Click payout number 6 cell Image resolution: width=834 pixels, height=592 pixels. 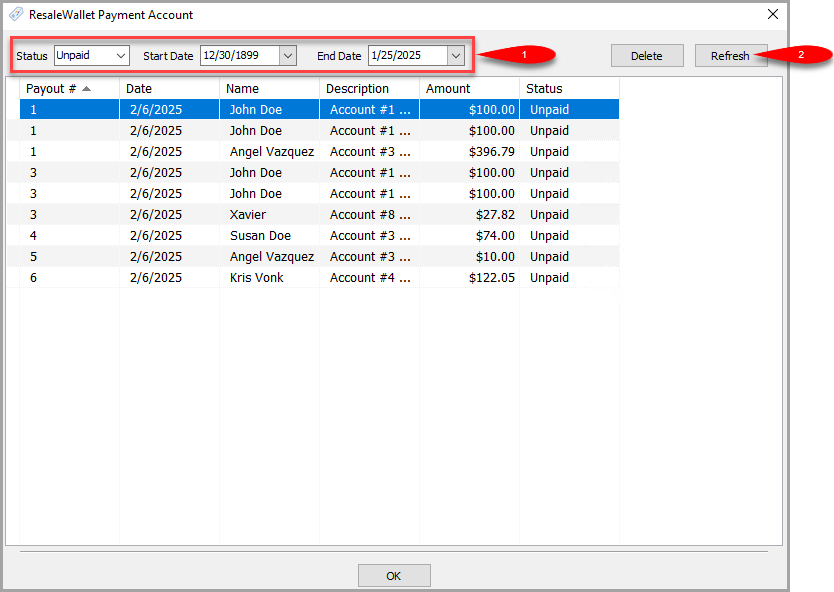pyautogui.click(x=69, y=278)
